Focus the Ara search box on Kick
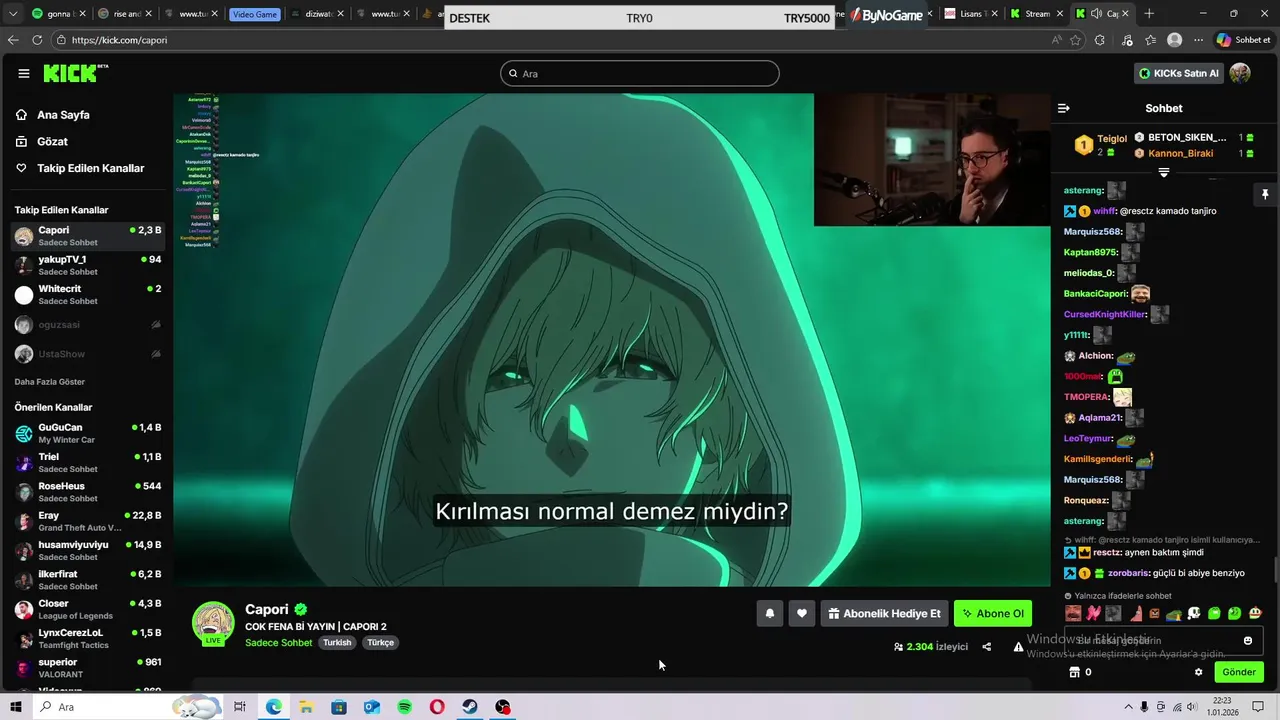 pos(640,73)
